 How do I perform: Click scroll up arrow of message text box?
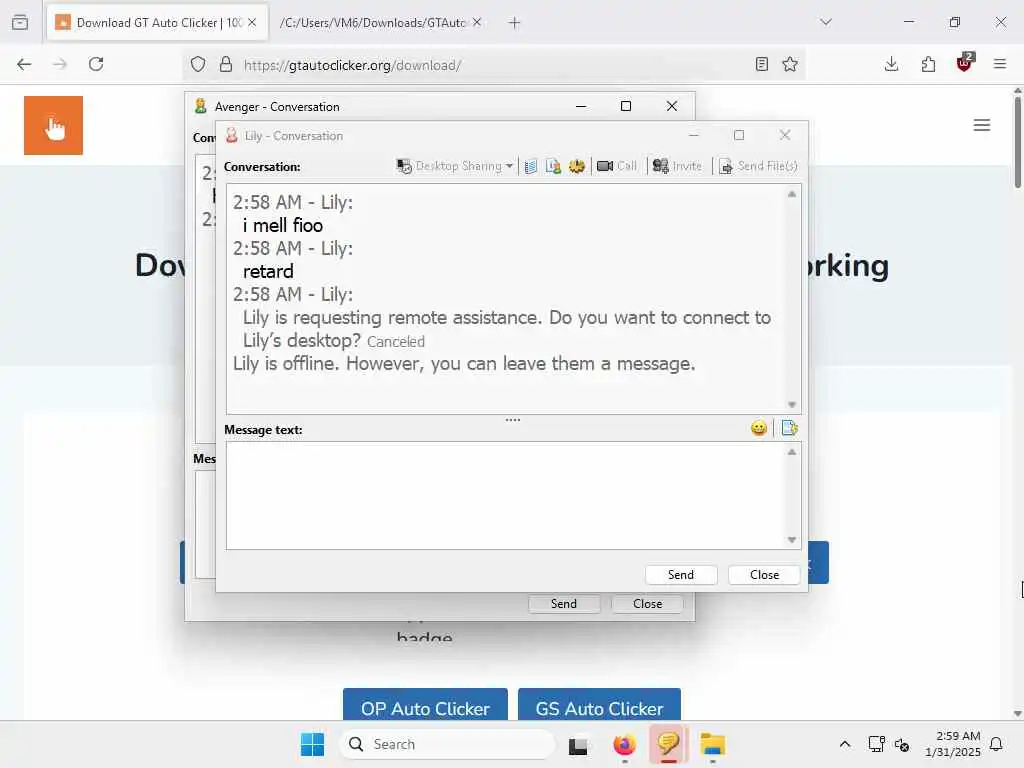point(792,452)
